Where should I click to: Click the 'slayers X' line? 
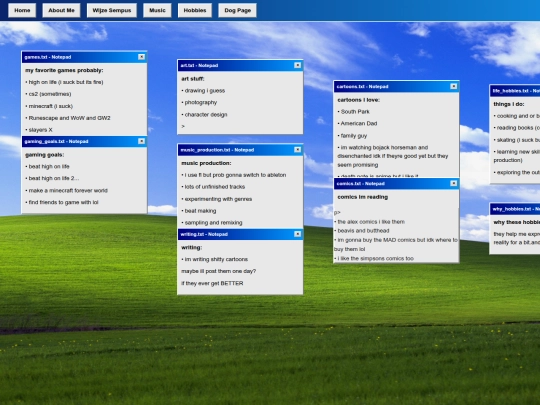tap(39, 130)
